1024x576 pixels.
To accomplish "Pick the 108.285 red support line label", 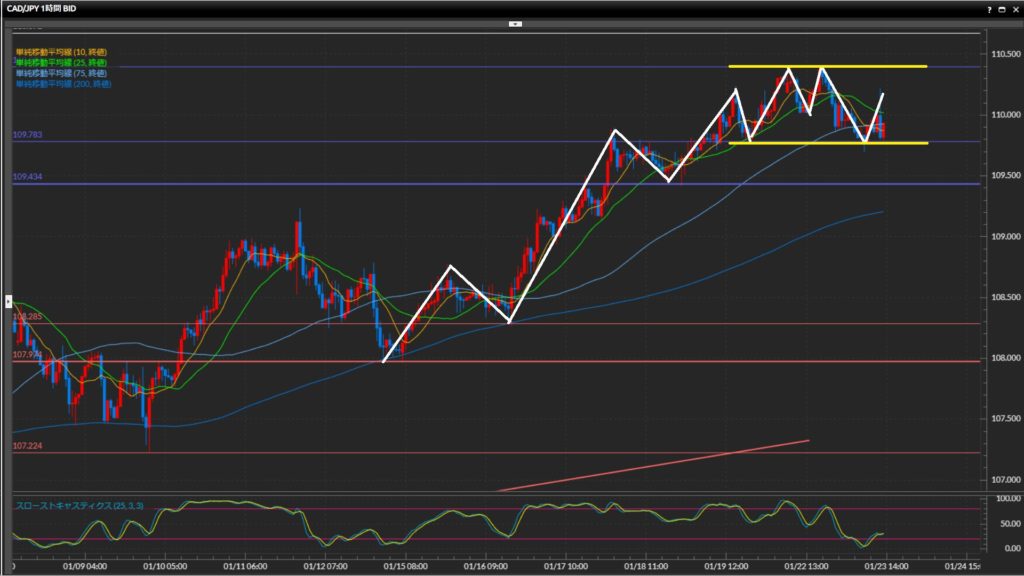I will pyautogui.click(x=27, y=317).
